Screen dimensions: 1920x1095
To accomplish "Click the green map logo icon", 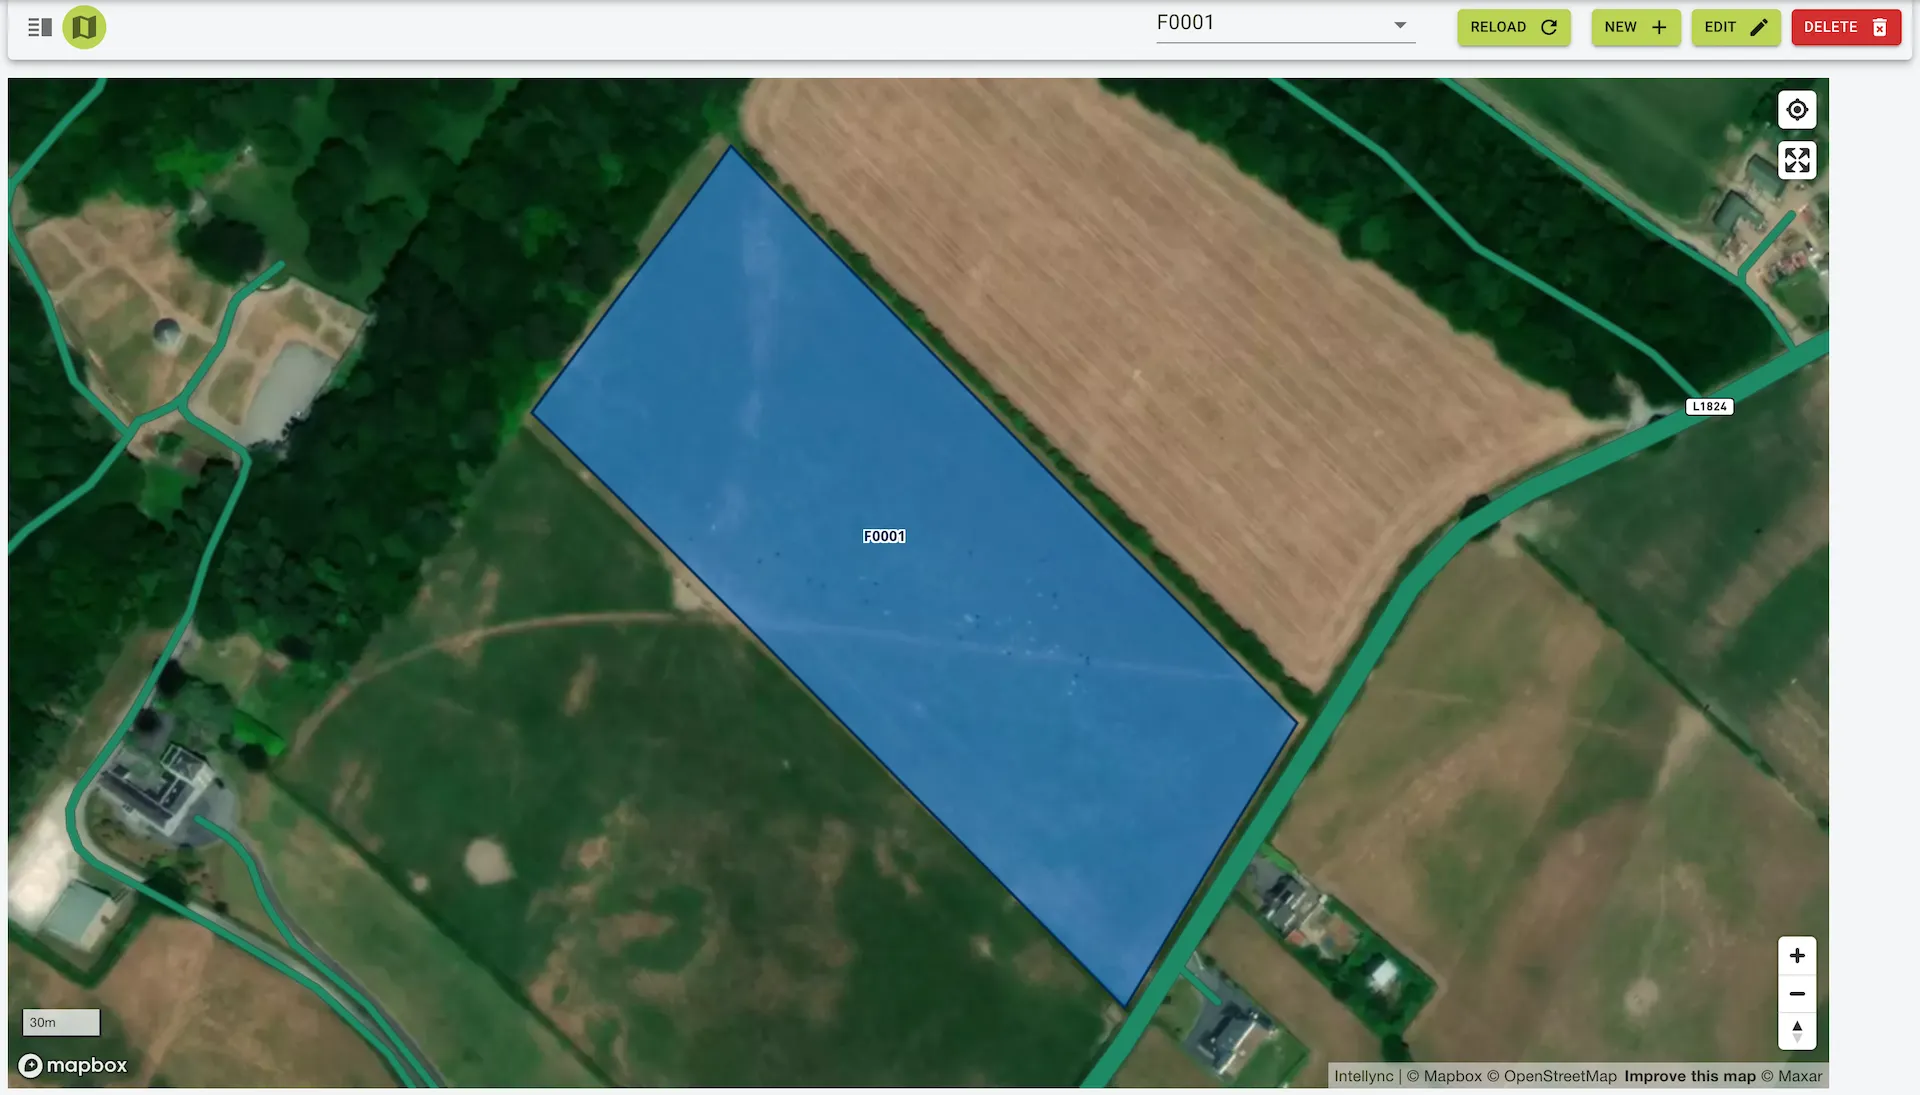I will (x=84, y=27).
